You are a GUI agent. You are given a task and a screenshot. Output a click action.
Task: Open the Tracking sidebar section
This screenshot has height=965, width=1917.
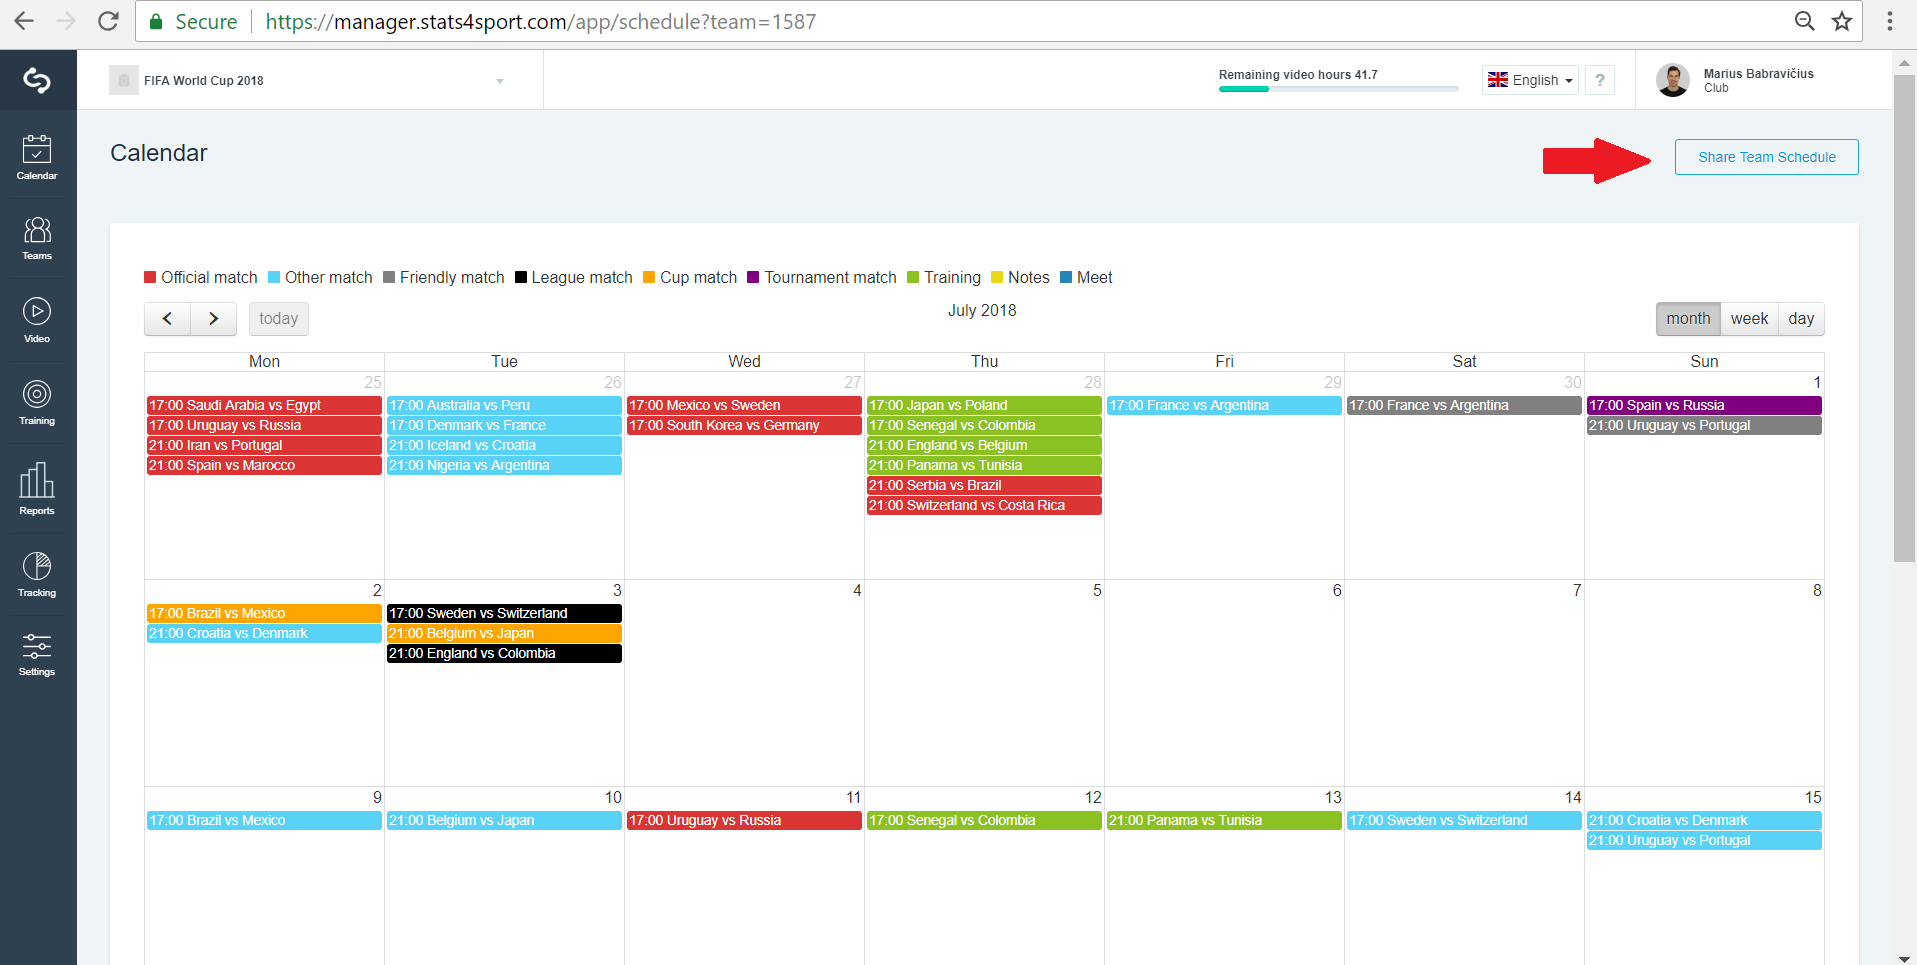(37, 574)
